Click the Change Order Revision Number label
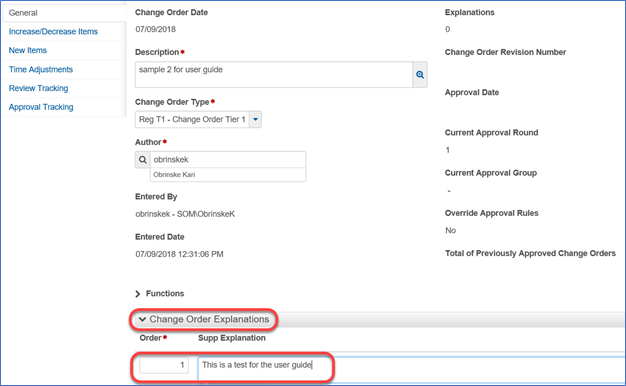 505,52
